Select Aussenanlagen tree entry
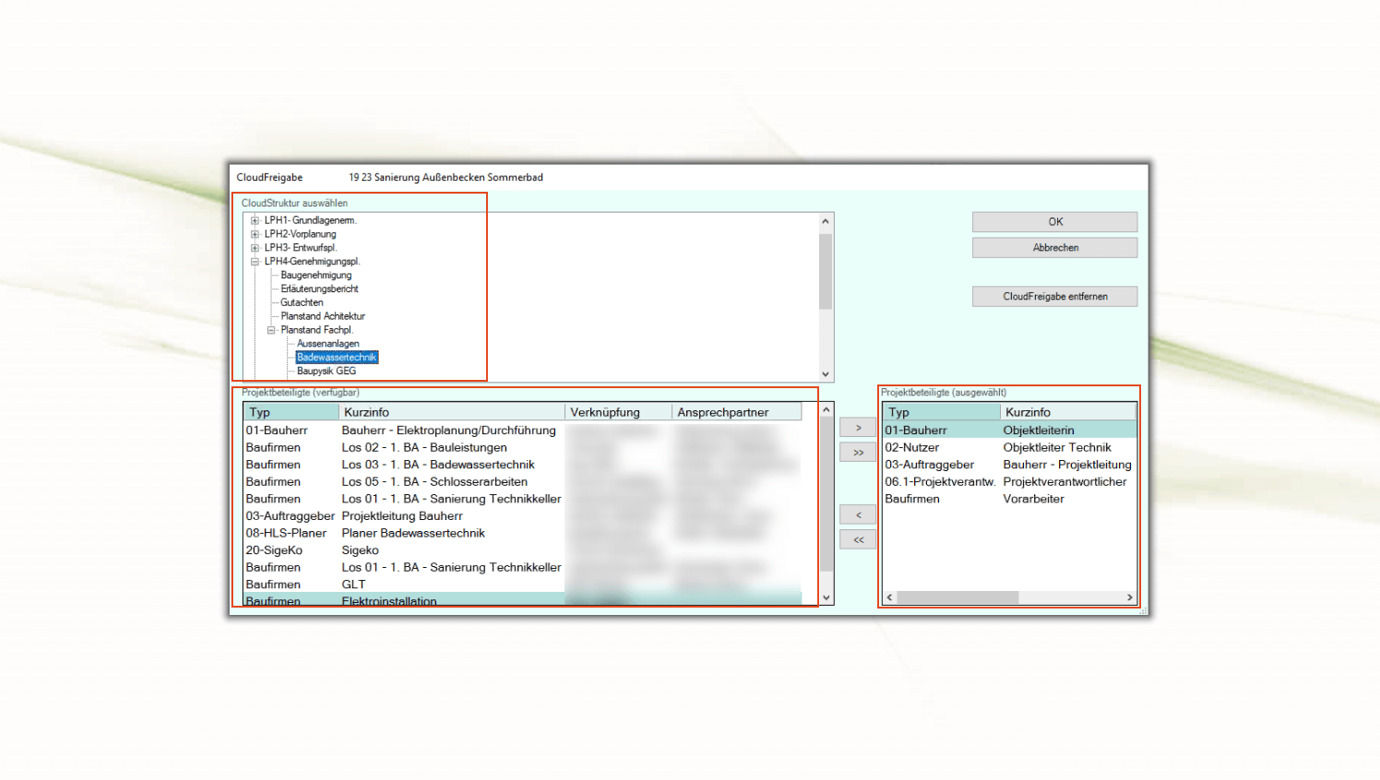 (x=328, y=343)
